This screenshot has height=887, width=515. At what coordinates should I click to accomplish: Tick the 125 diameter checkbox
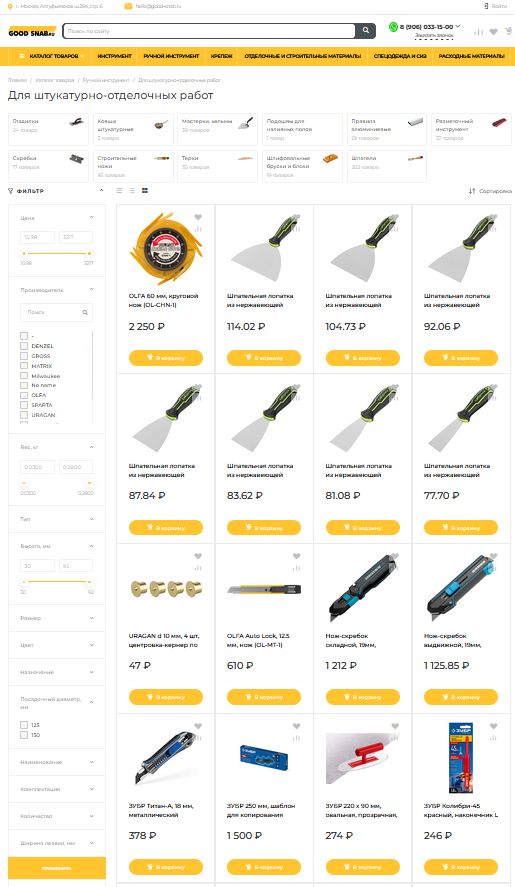click(x=24, y=725)
